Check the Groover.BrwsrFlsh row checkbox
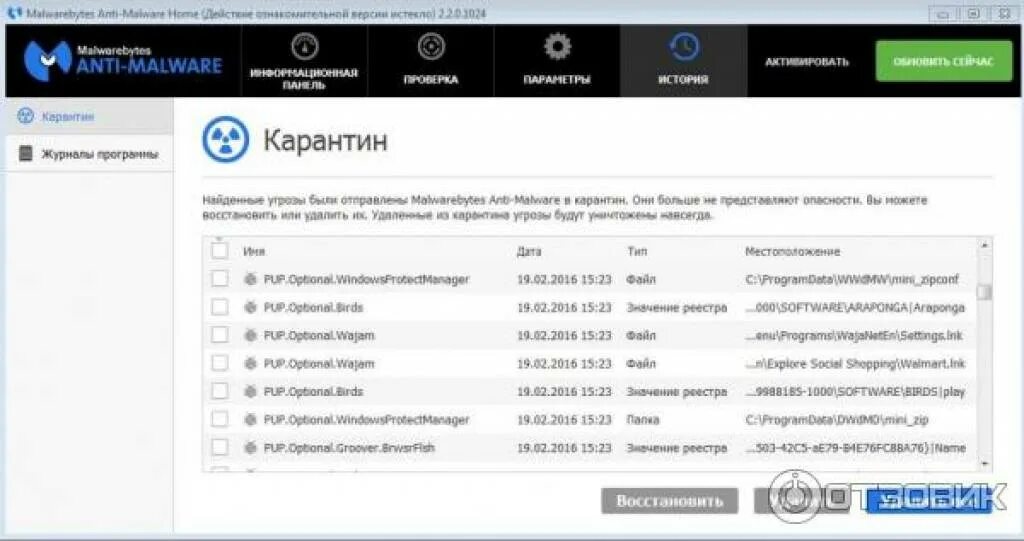 coord(219,448)
